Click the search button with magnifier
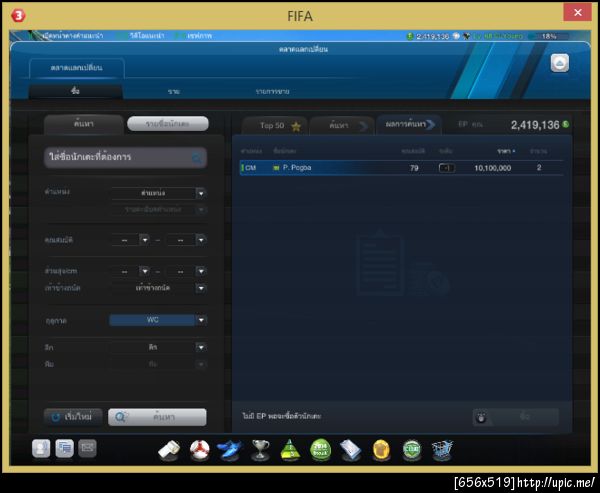 point(157,417)
